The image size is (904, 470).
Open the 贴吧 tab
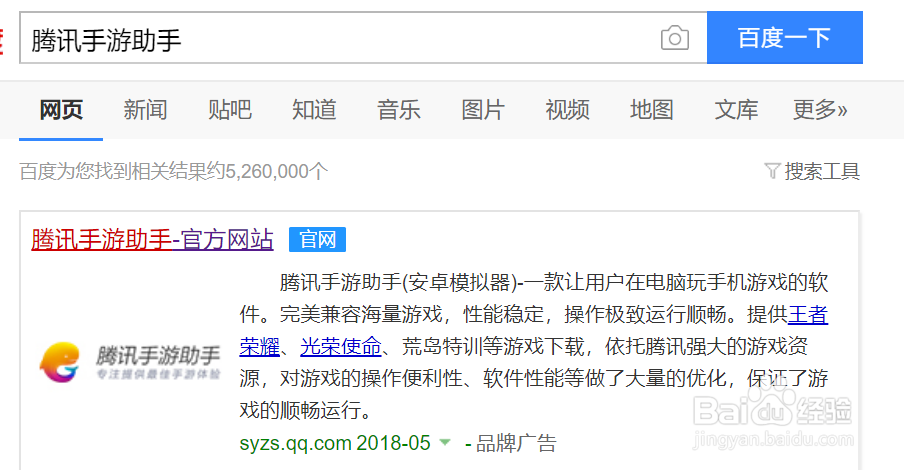(x=229, y=110)
